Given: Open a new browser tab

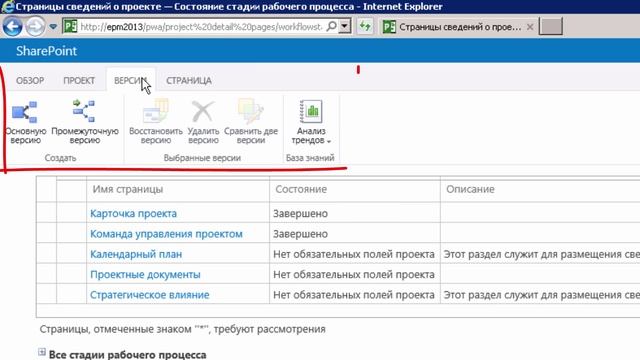Looking at the screenshot, I should pyautogui.click(x=551, y=27).
